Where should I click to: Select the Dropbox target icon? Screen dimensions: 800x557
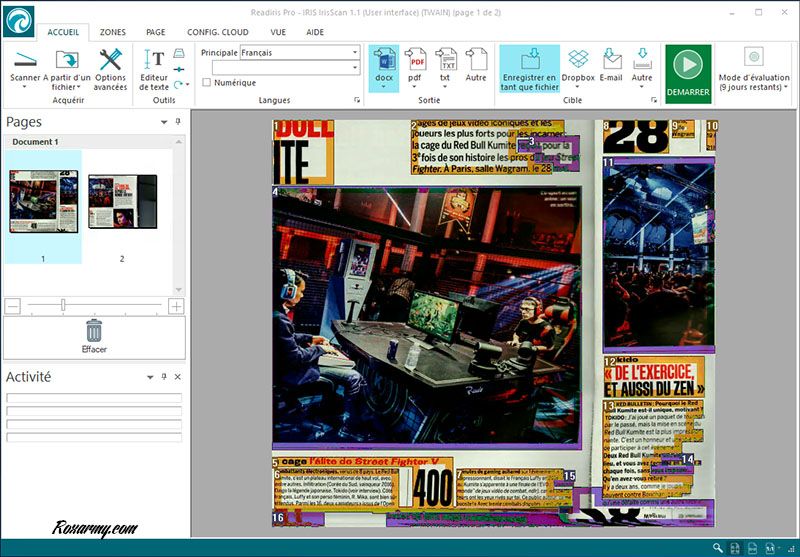click(x=578, y=60)
